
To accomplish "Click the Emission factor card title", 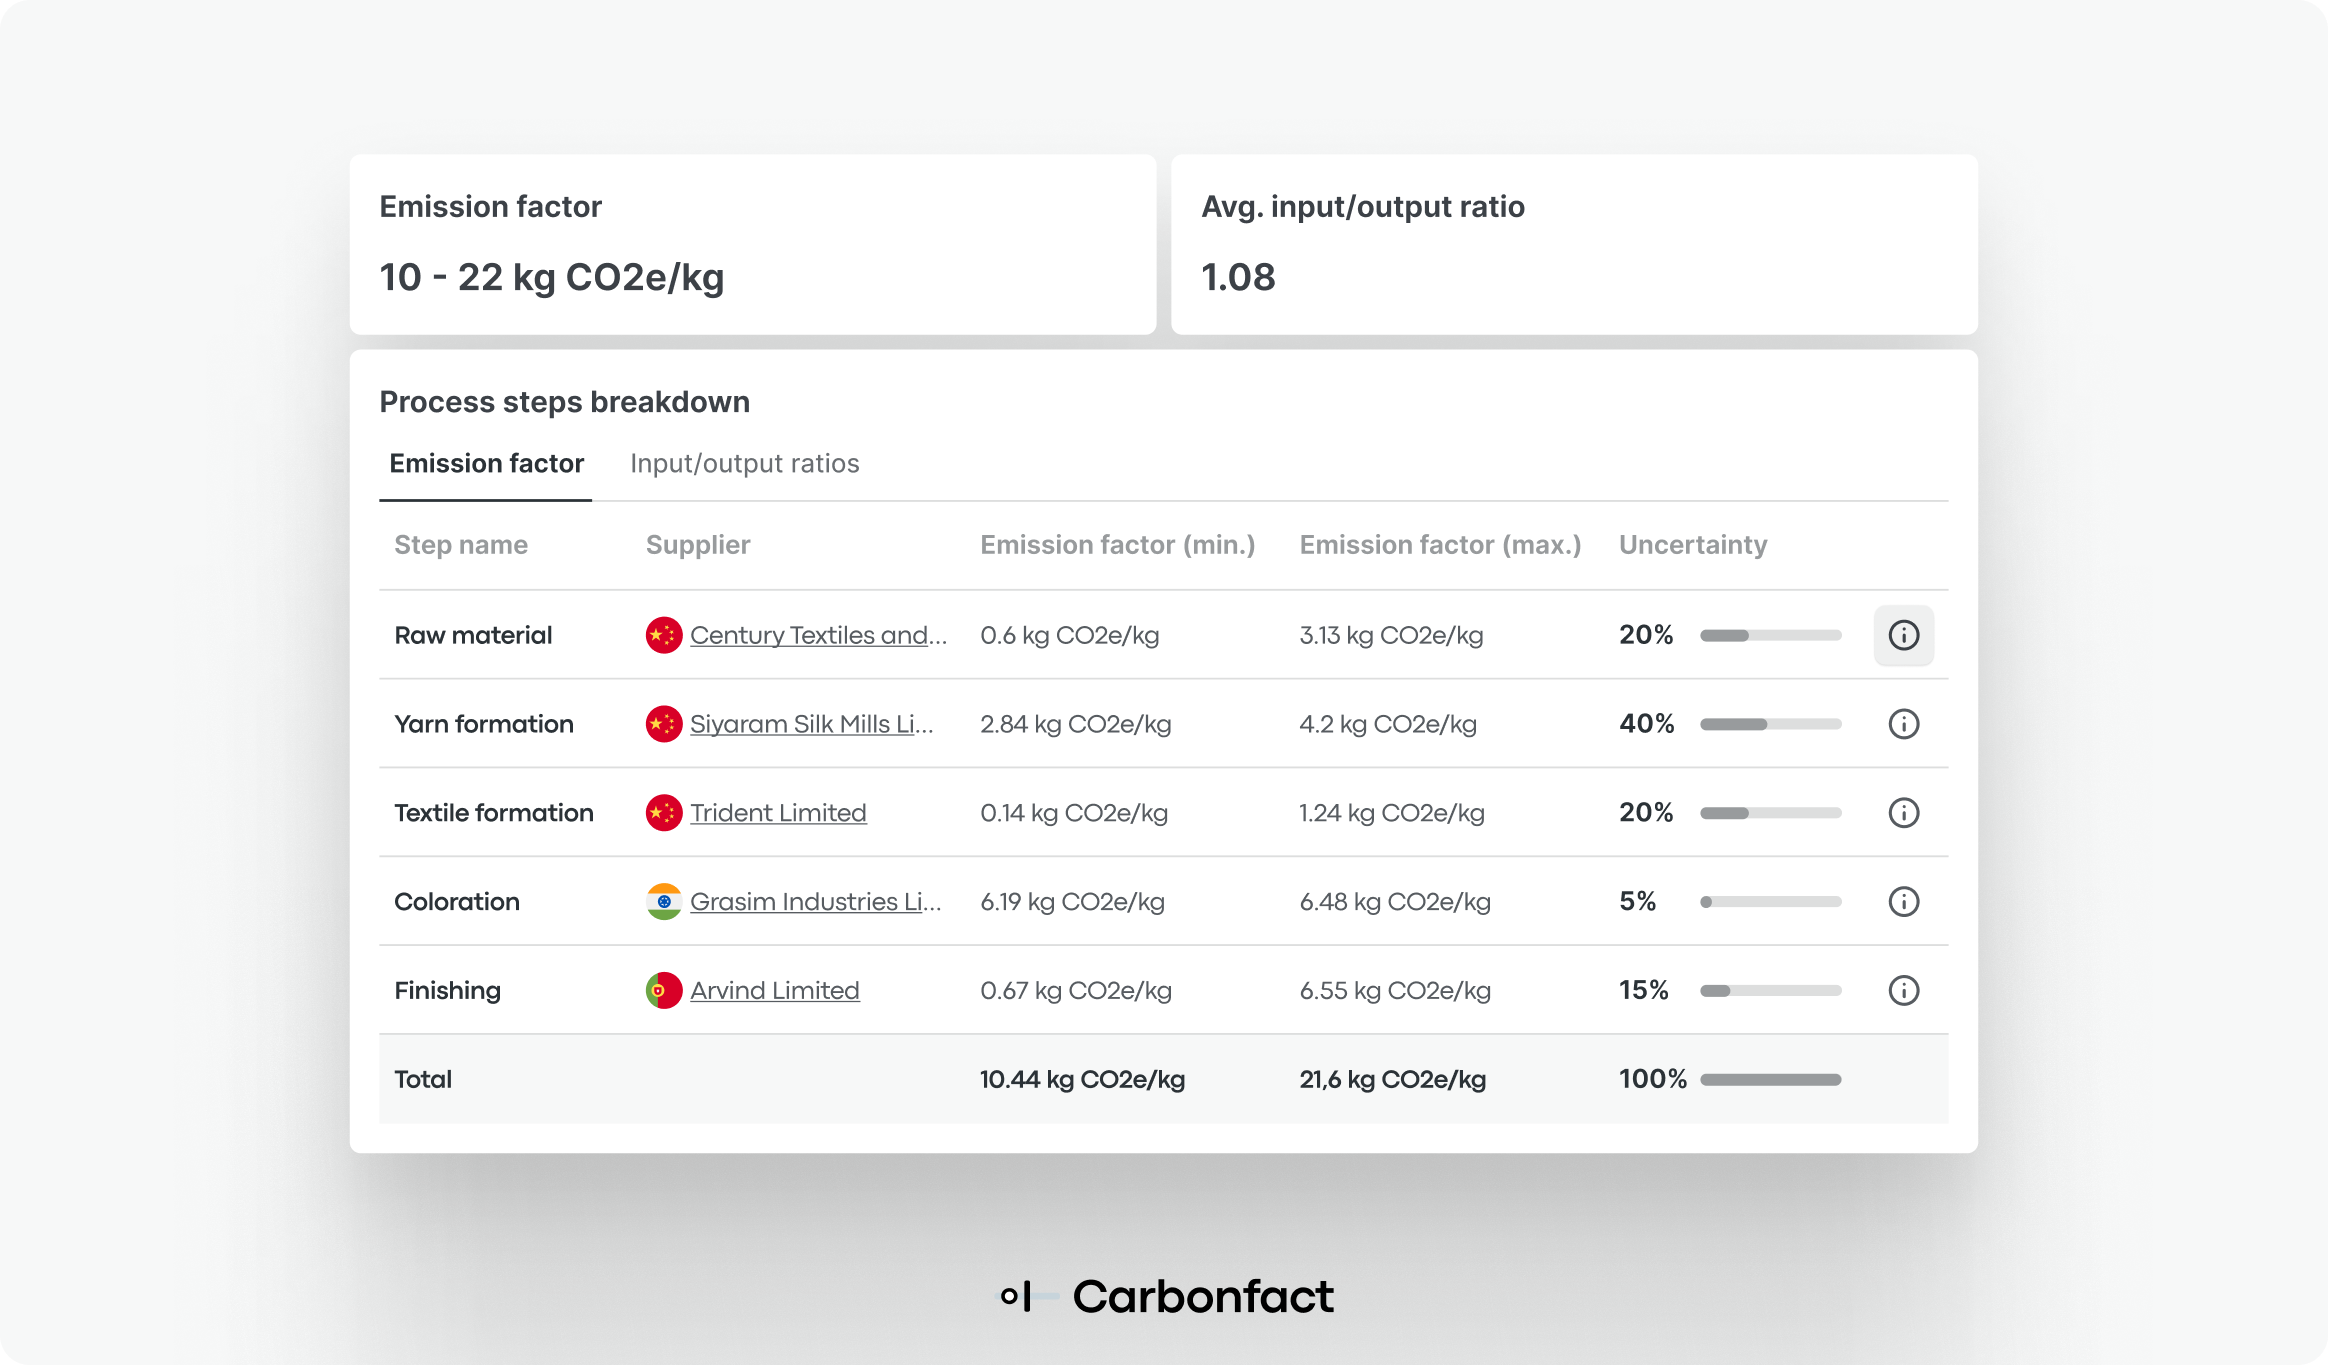I will [x=491, y=207].
